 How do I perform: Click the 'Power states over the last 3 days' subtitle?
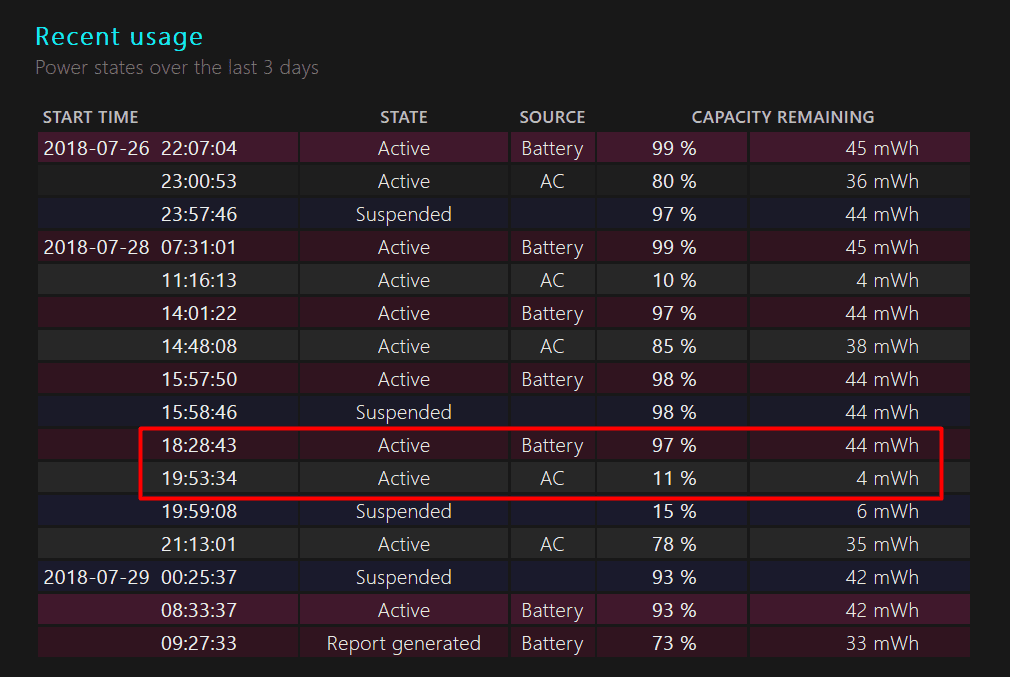pyautogui.click(x=177, y=68)
